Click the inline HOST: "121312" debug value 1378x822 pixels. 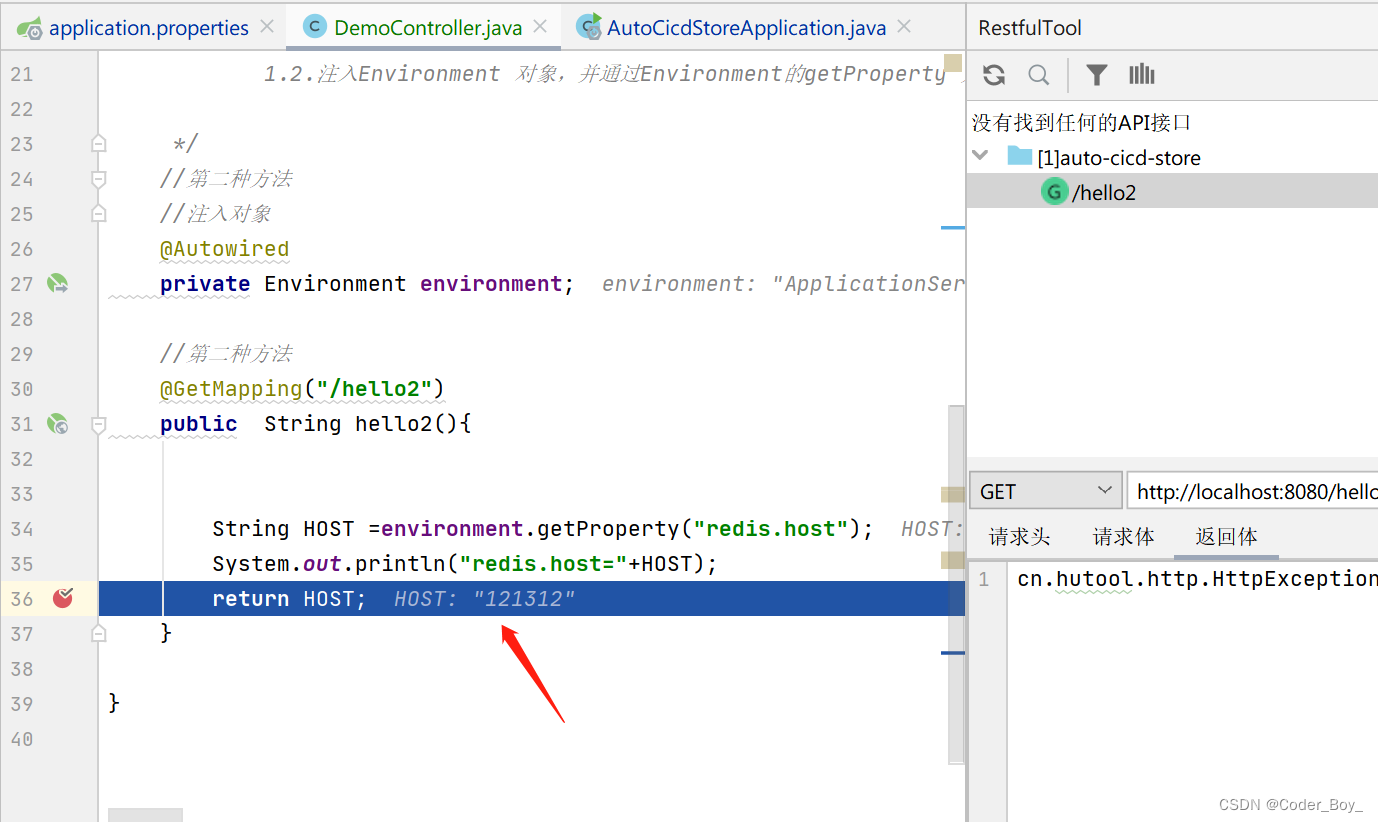485,599
